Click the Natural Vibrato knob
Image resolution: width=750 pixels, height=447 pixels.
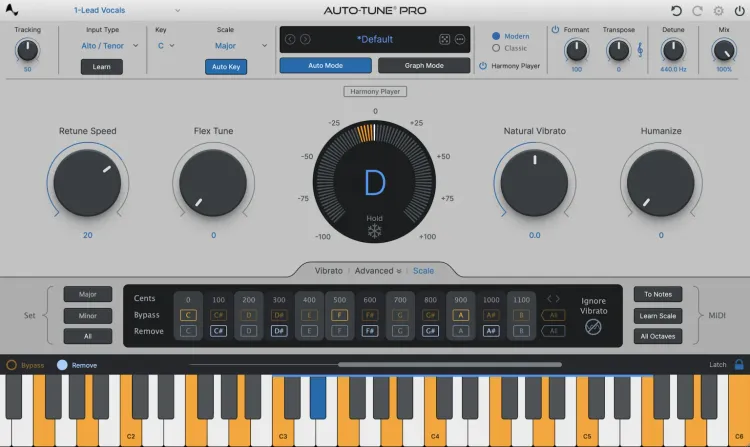pos(534,183)
